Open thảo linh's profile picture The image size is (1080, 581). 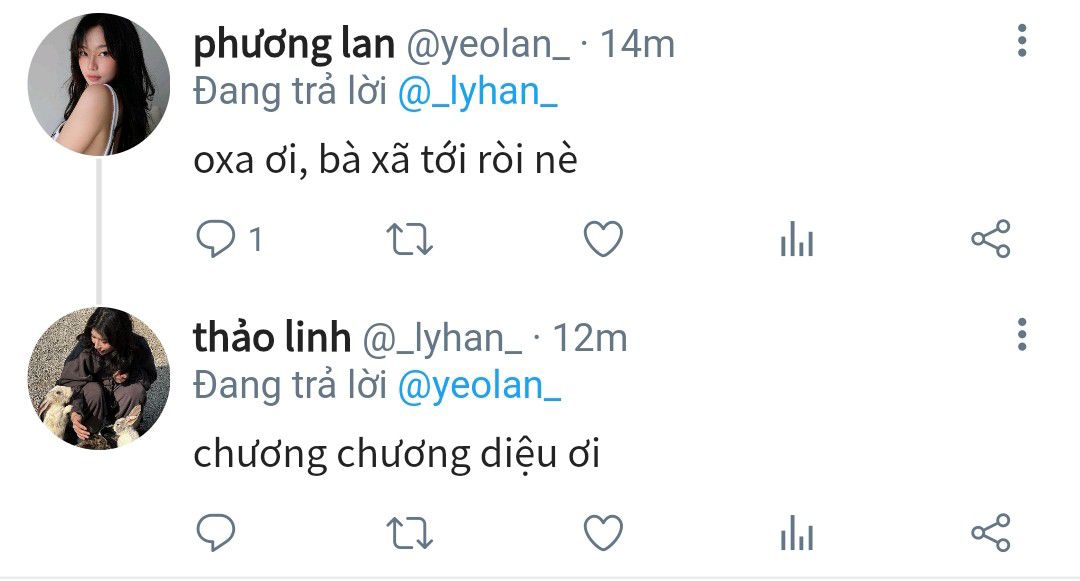coord(98,378)
